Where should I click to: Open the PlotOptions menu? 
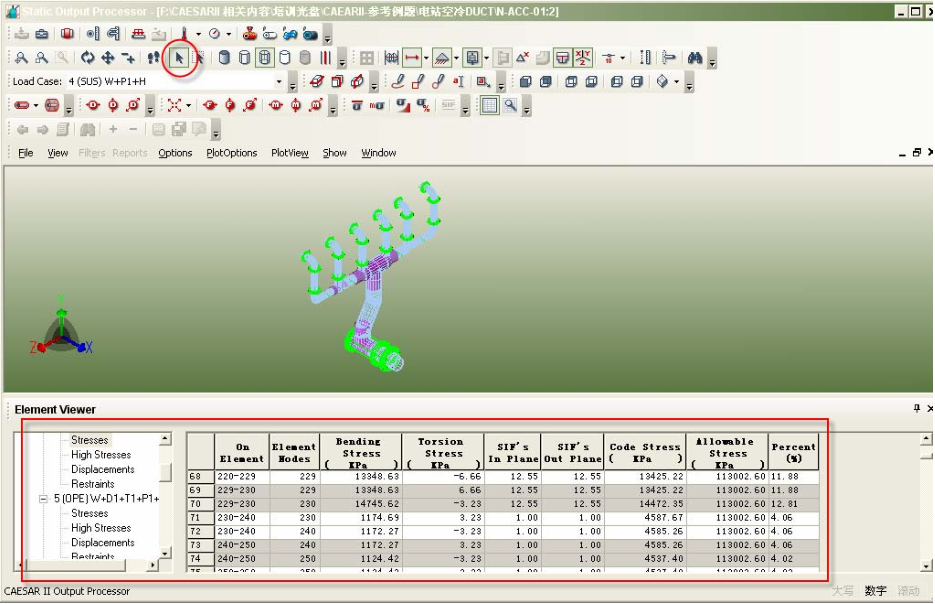click(231, 153)
